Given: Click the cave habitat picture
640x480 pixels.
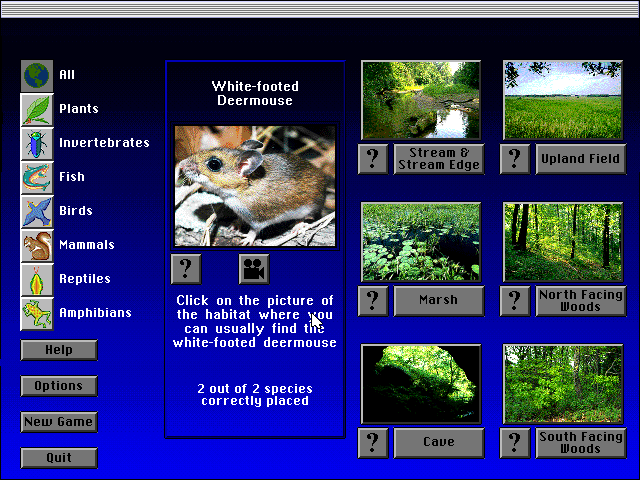Looking at the screenshot, I should point(421,384).
